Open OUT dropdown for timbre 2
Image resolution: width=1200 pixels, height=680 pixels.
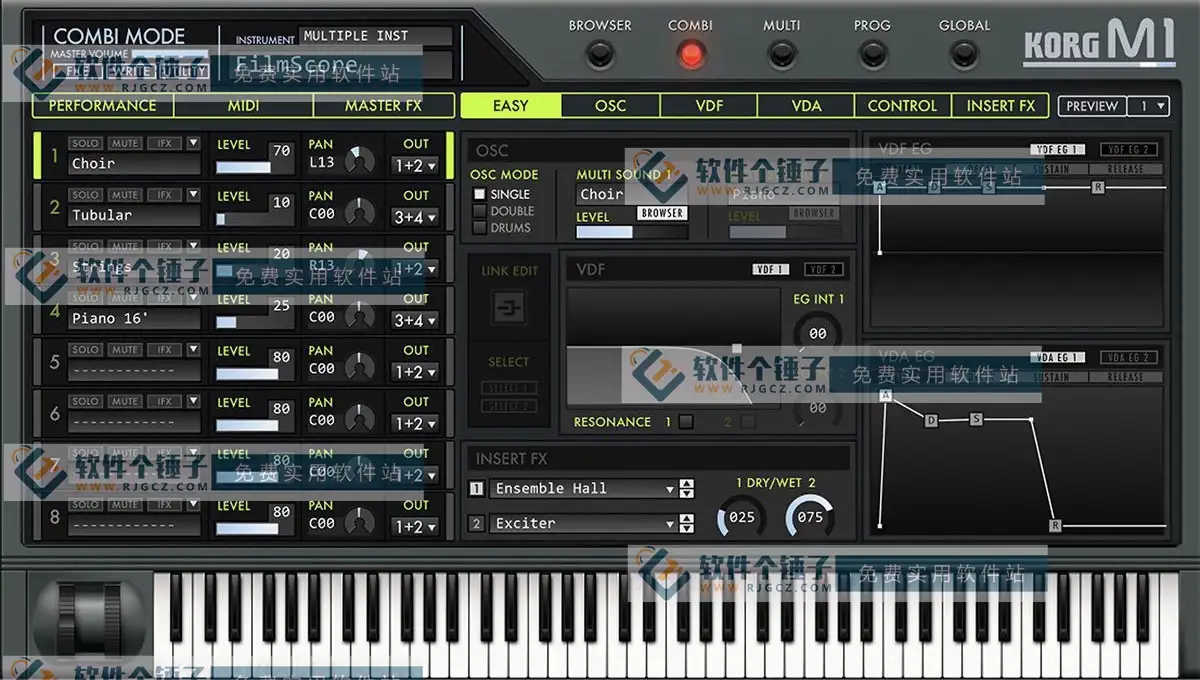[416, 217]
